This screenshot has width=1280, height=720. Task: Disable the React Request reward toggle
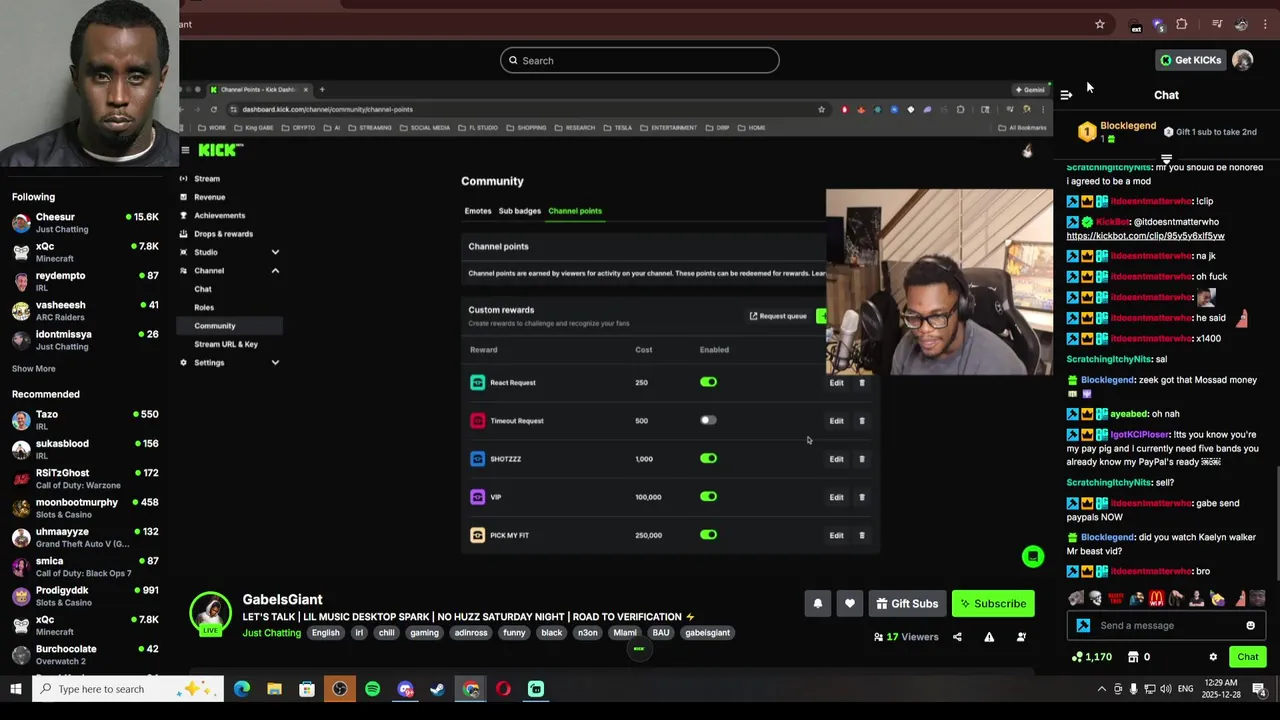708,382
